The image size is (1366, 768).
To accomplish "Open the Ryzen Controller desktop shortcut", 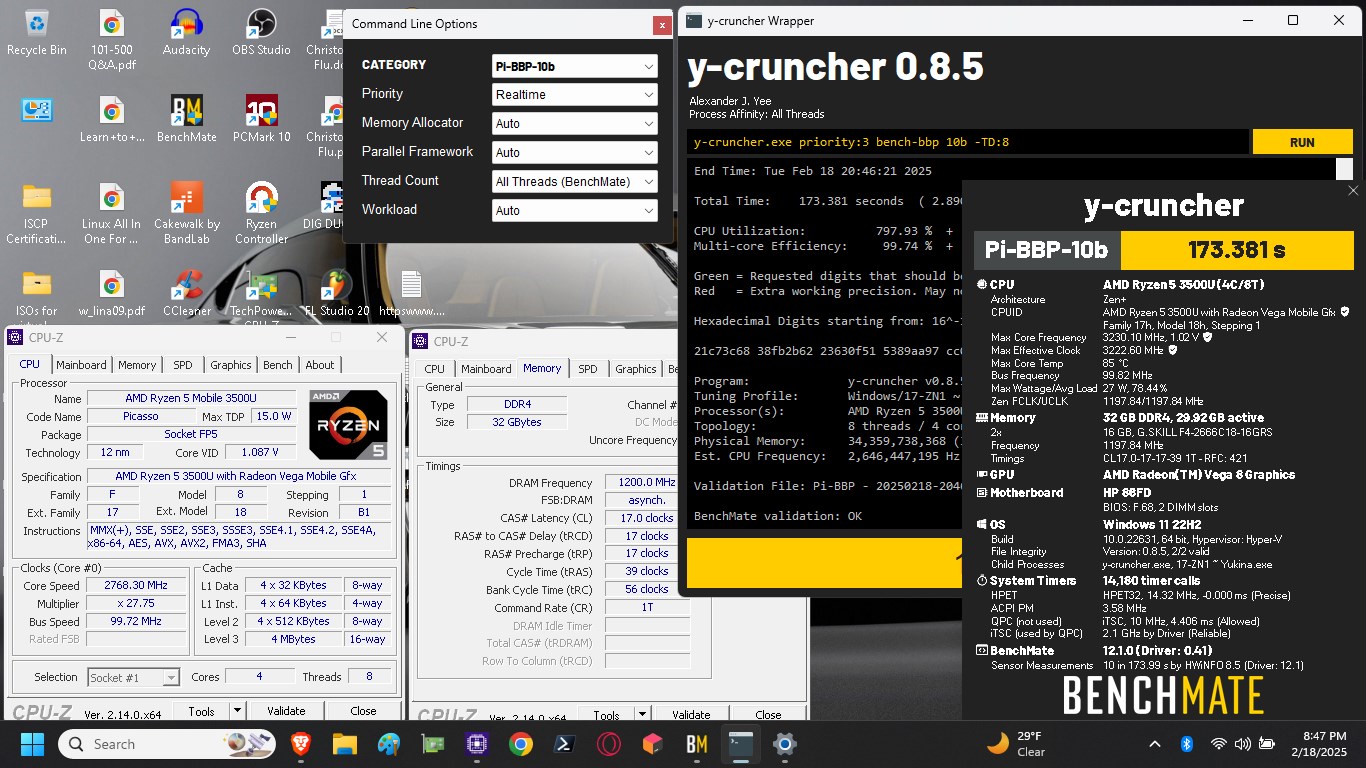I will (x=261, y=213).
